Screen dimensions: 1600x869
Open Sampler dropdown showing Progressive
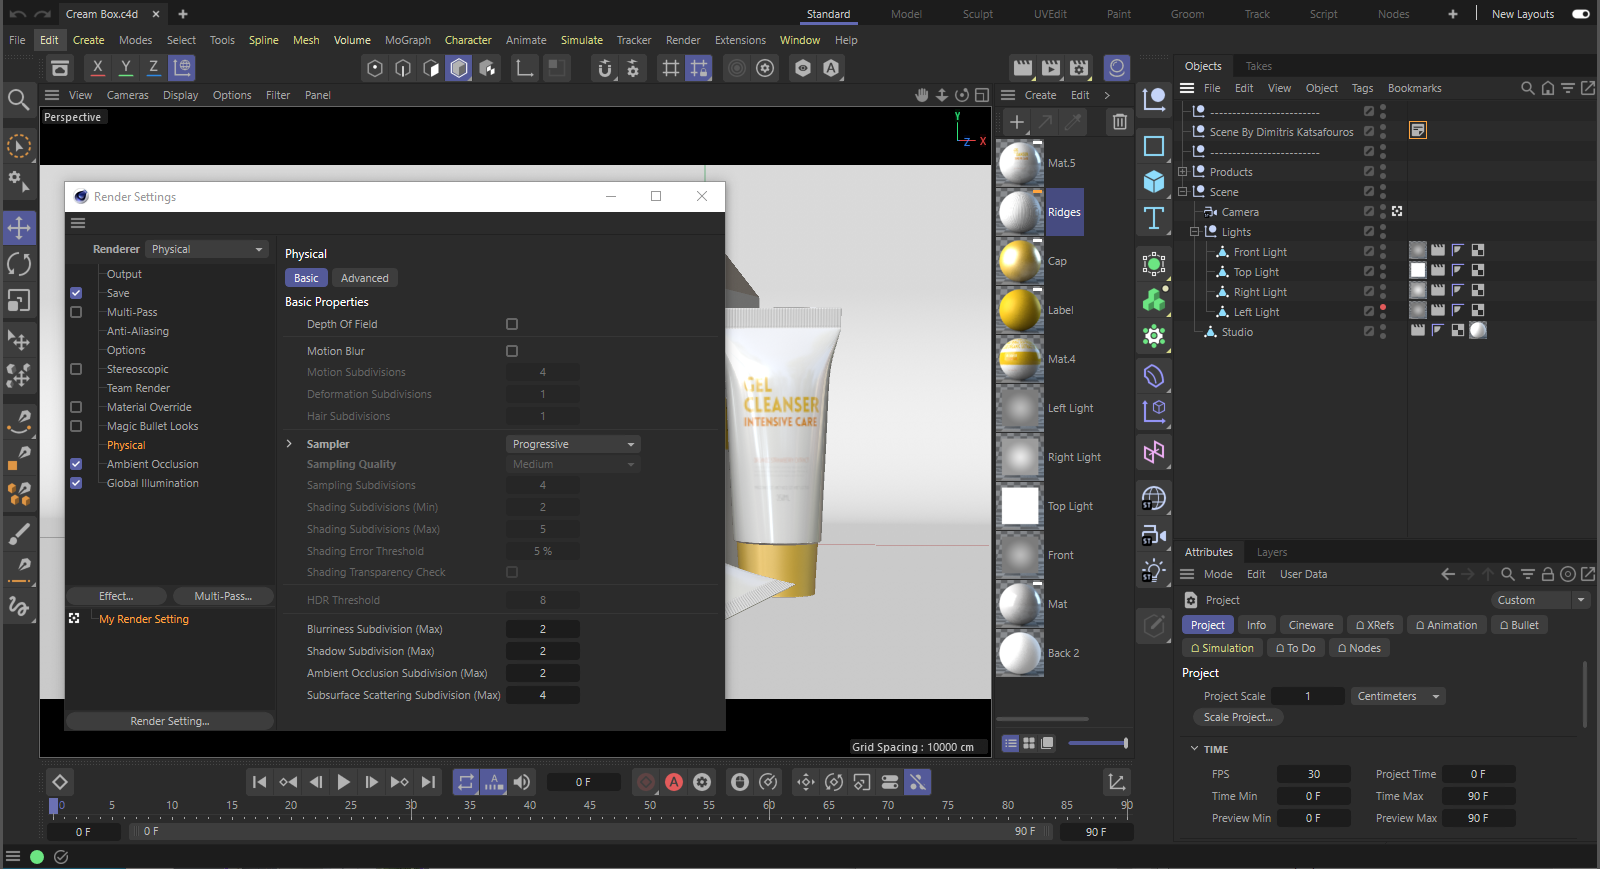click(573, 444)
